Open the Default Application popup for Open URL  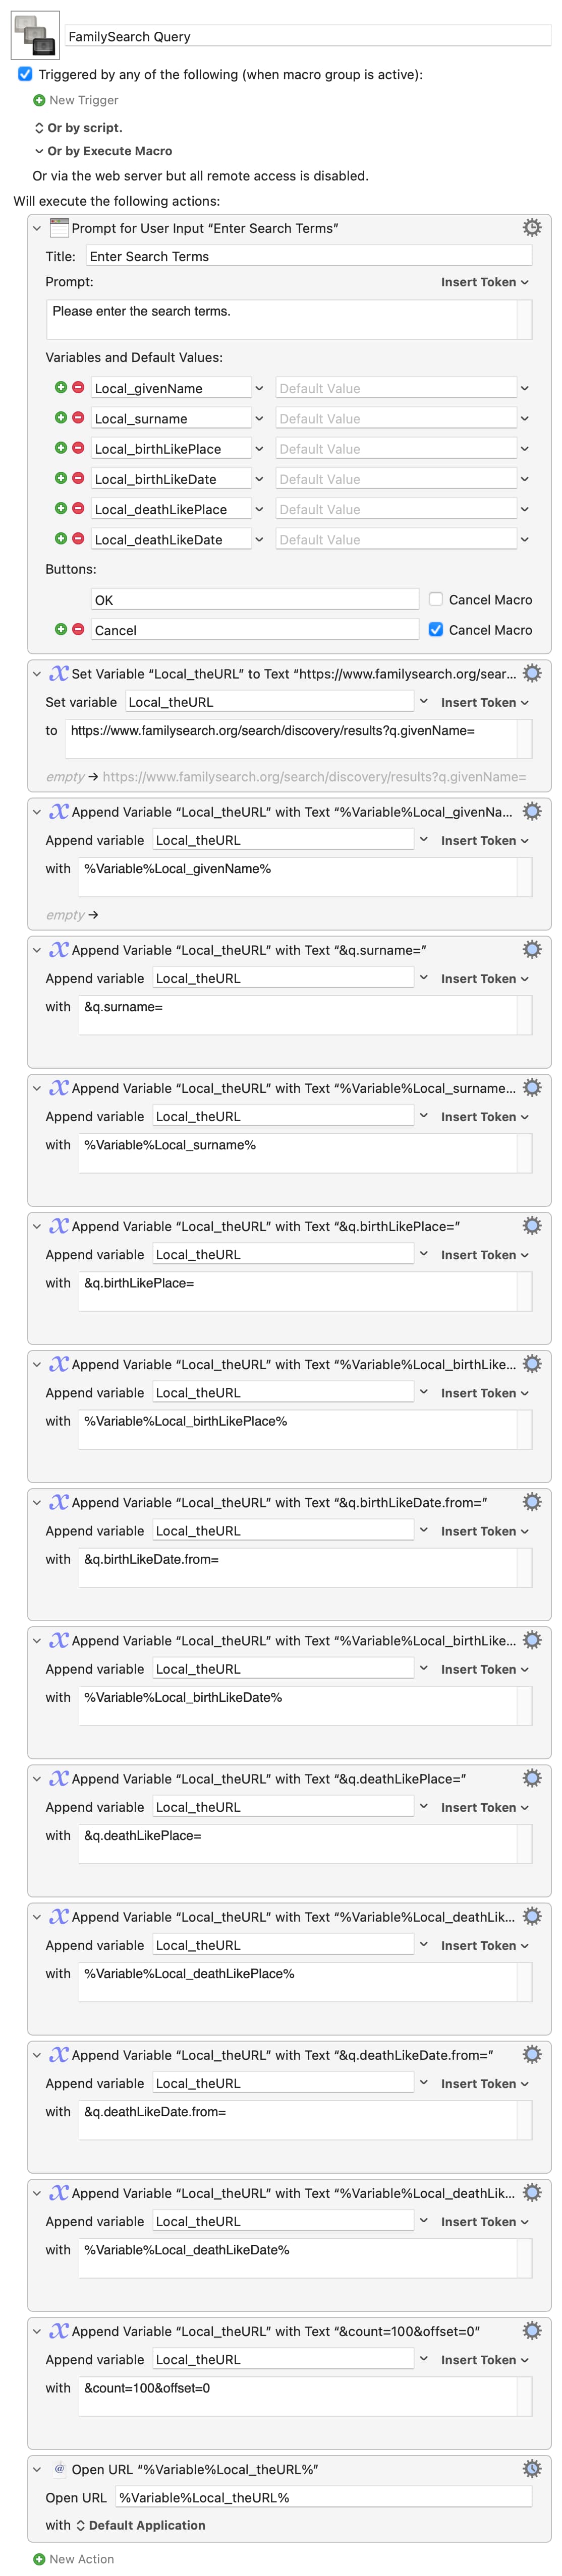(141, 2525)
